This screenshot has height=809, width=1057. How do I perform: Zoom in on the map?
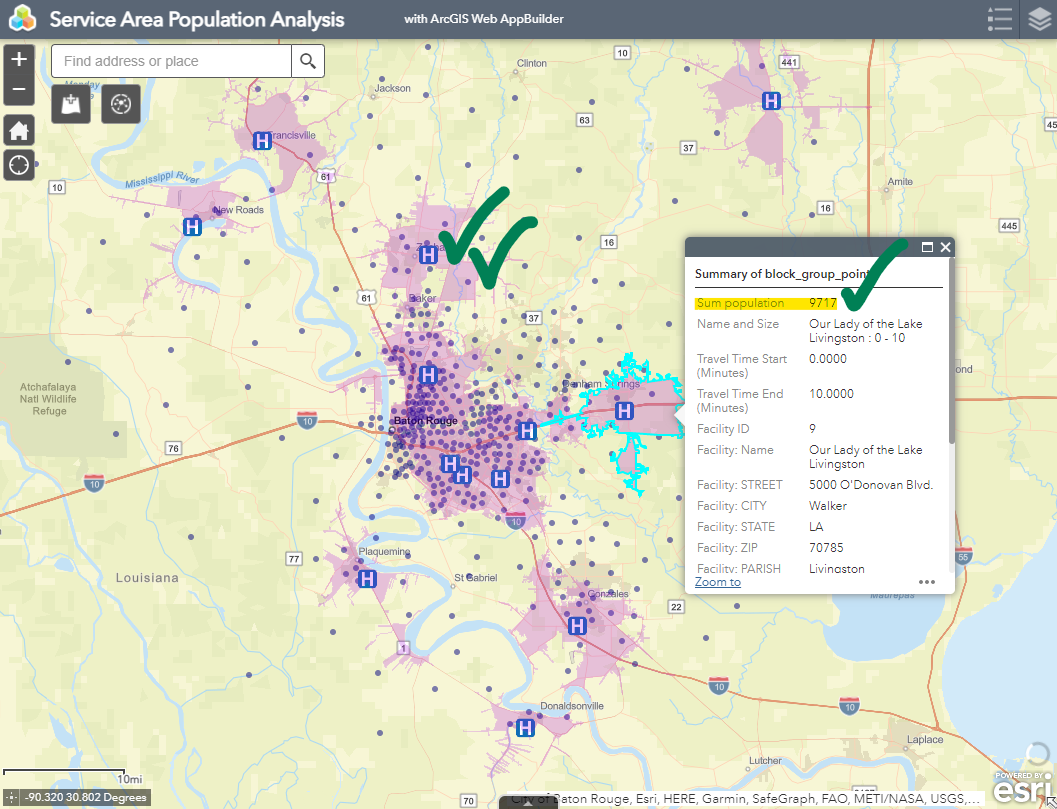(x=19, y=59)
